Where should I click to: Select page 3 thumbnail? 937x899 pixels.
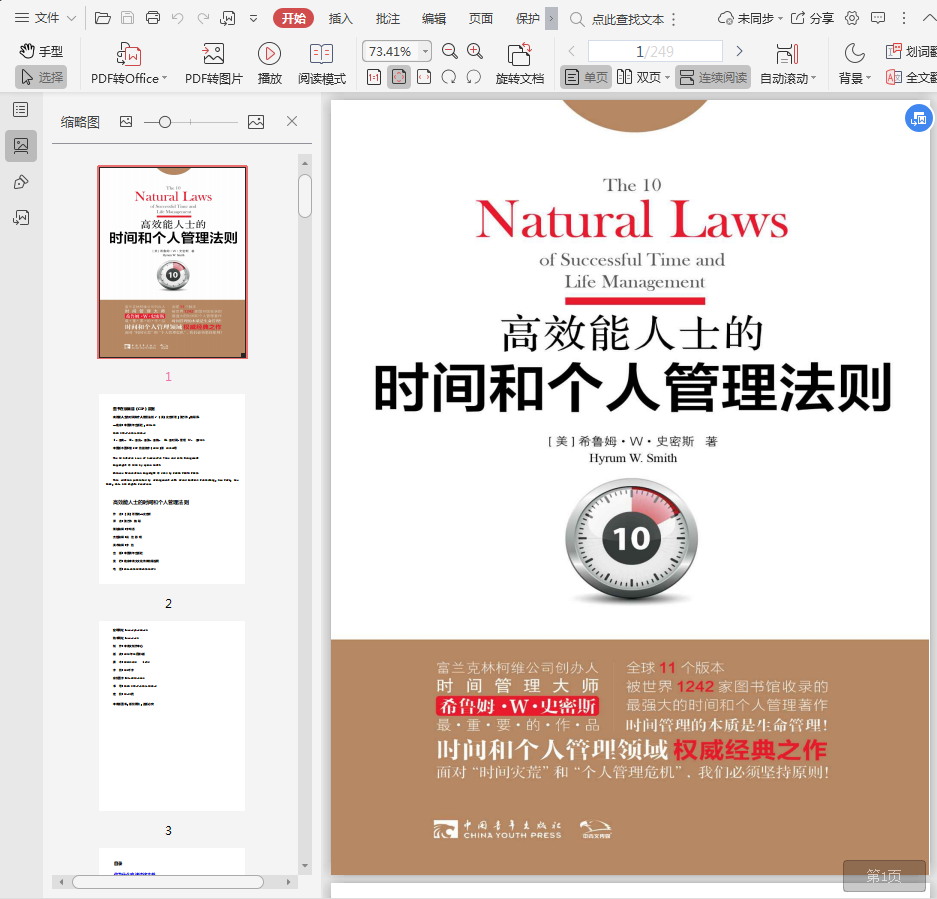[172, 715]
